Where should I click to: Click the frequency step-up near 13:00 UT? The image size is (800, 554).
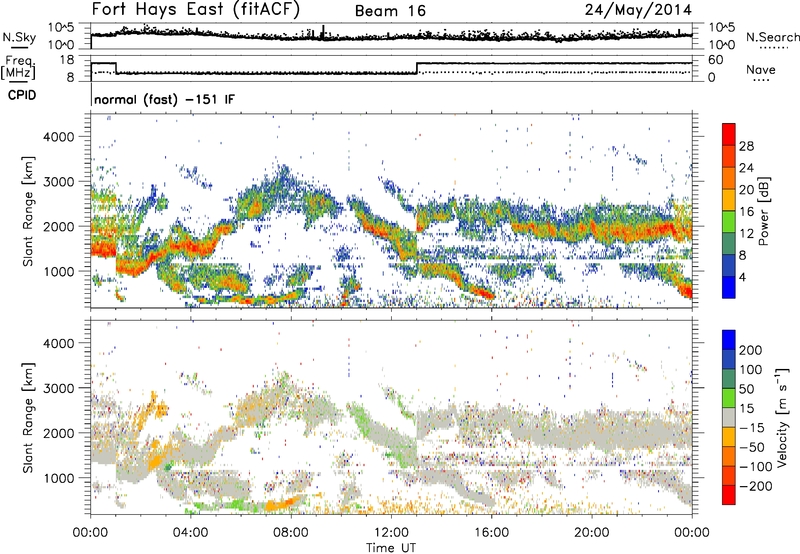click(x=417, y=68)
